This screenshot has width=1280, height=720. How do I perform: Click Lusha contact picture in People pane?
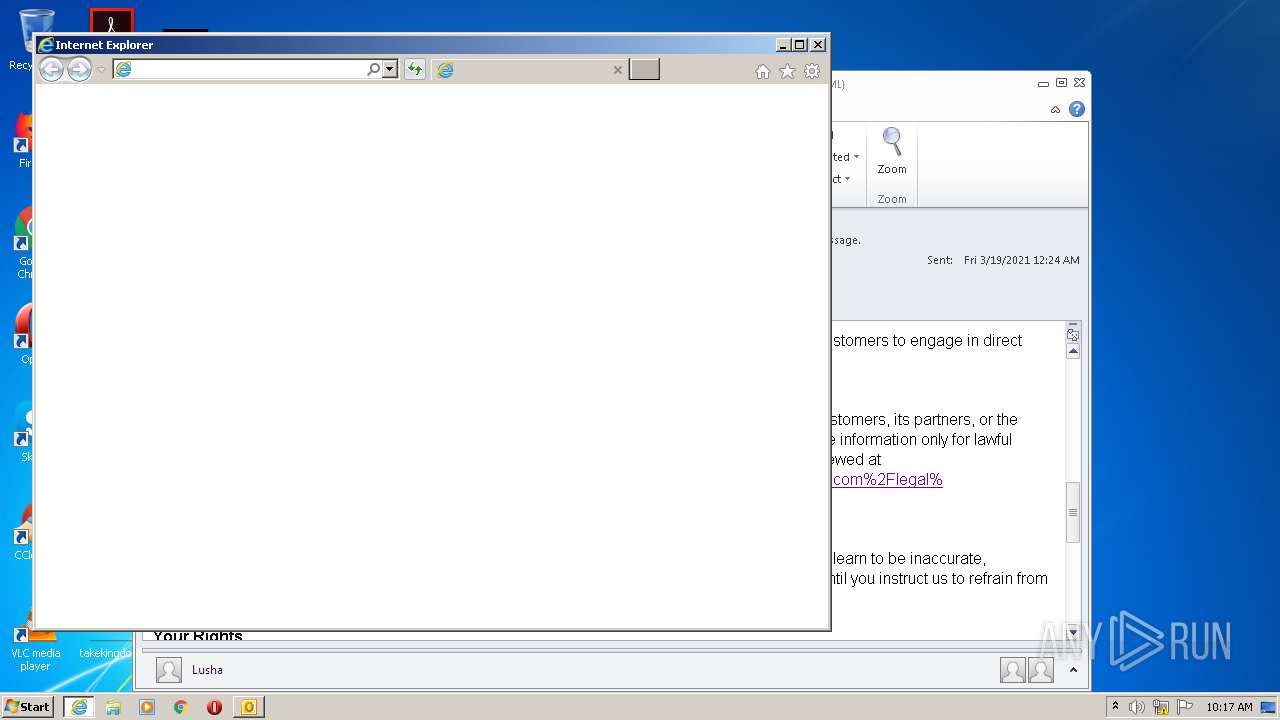point(169,670)
